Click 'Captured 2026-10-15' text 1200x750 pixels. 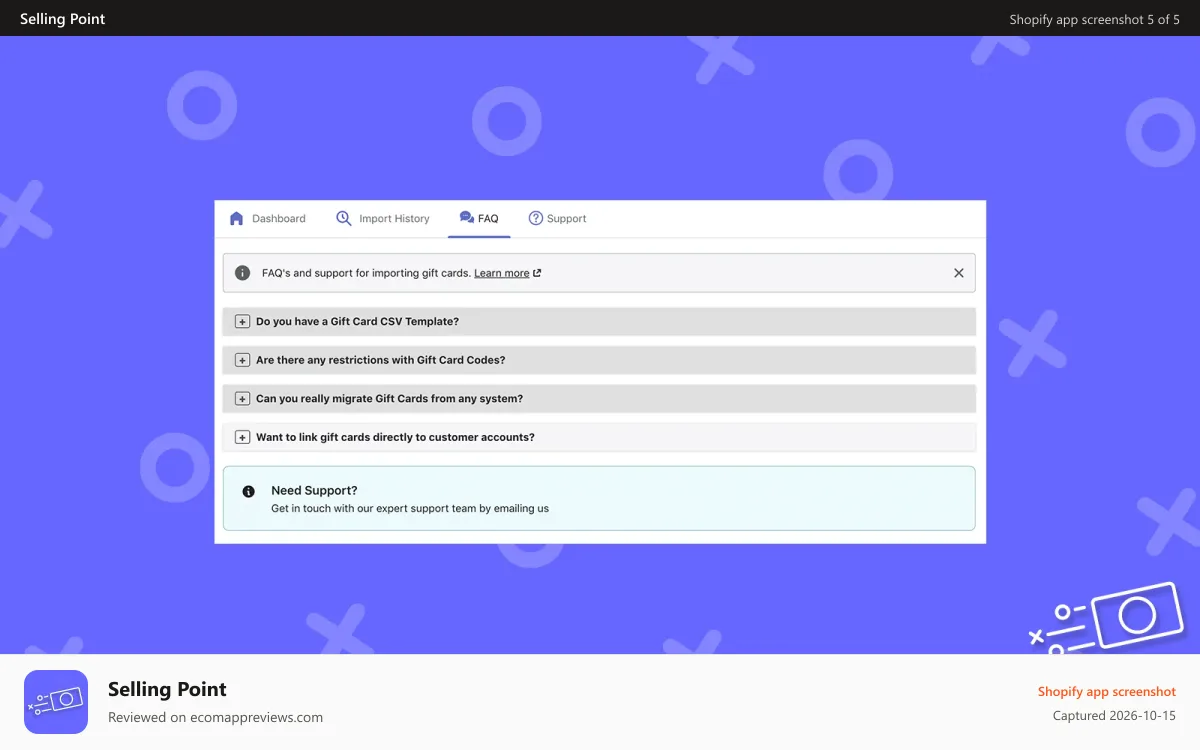1114,716
